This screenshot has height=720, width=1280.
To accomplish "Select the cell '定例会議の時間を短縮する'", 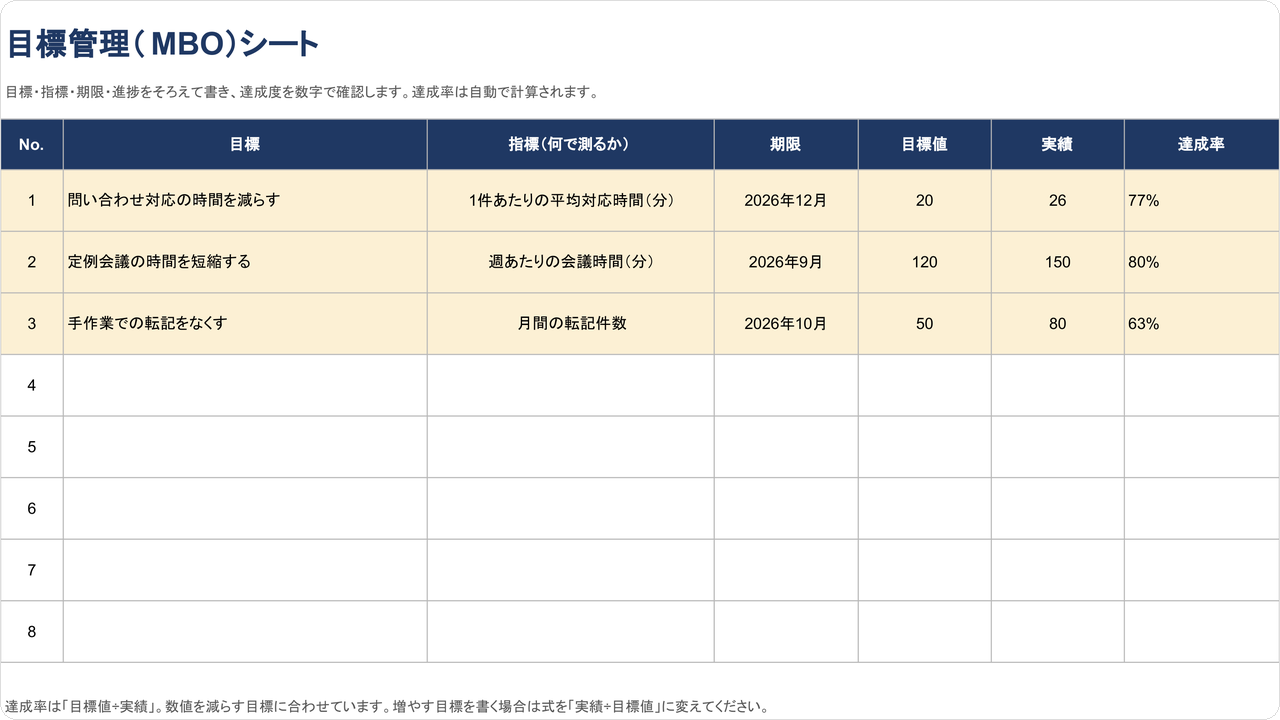I will click(245, 262).
